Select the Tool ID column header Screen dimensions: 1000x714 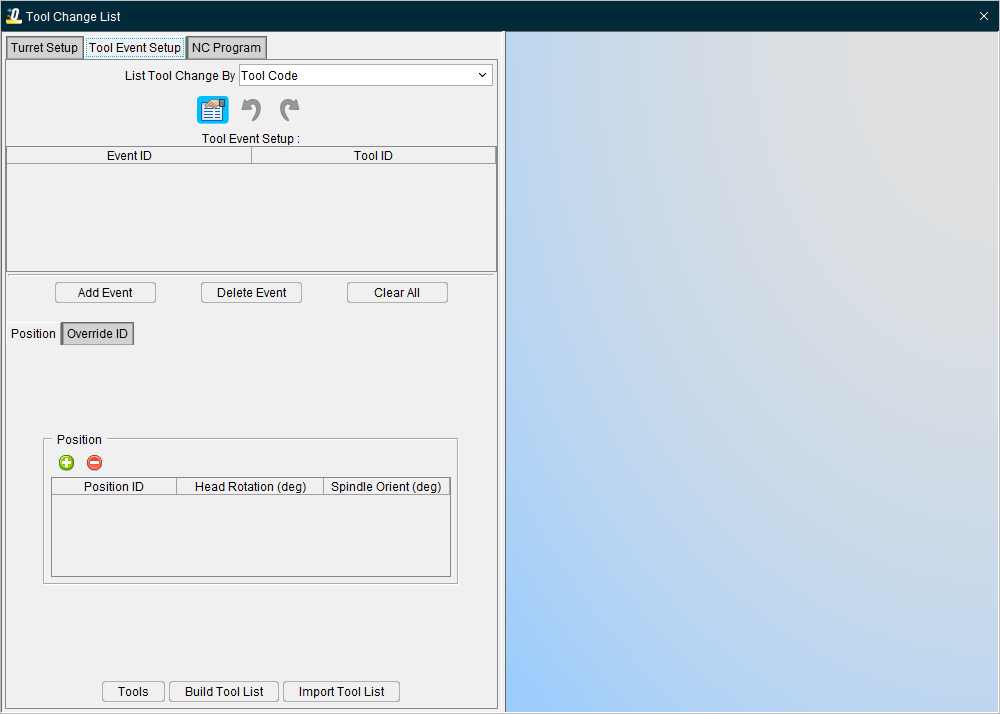(373, 156)
